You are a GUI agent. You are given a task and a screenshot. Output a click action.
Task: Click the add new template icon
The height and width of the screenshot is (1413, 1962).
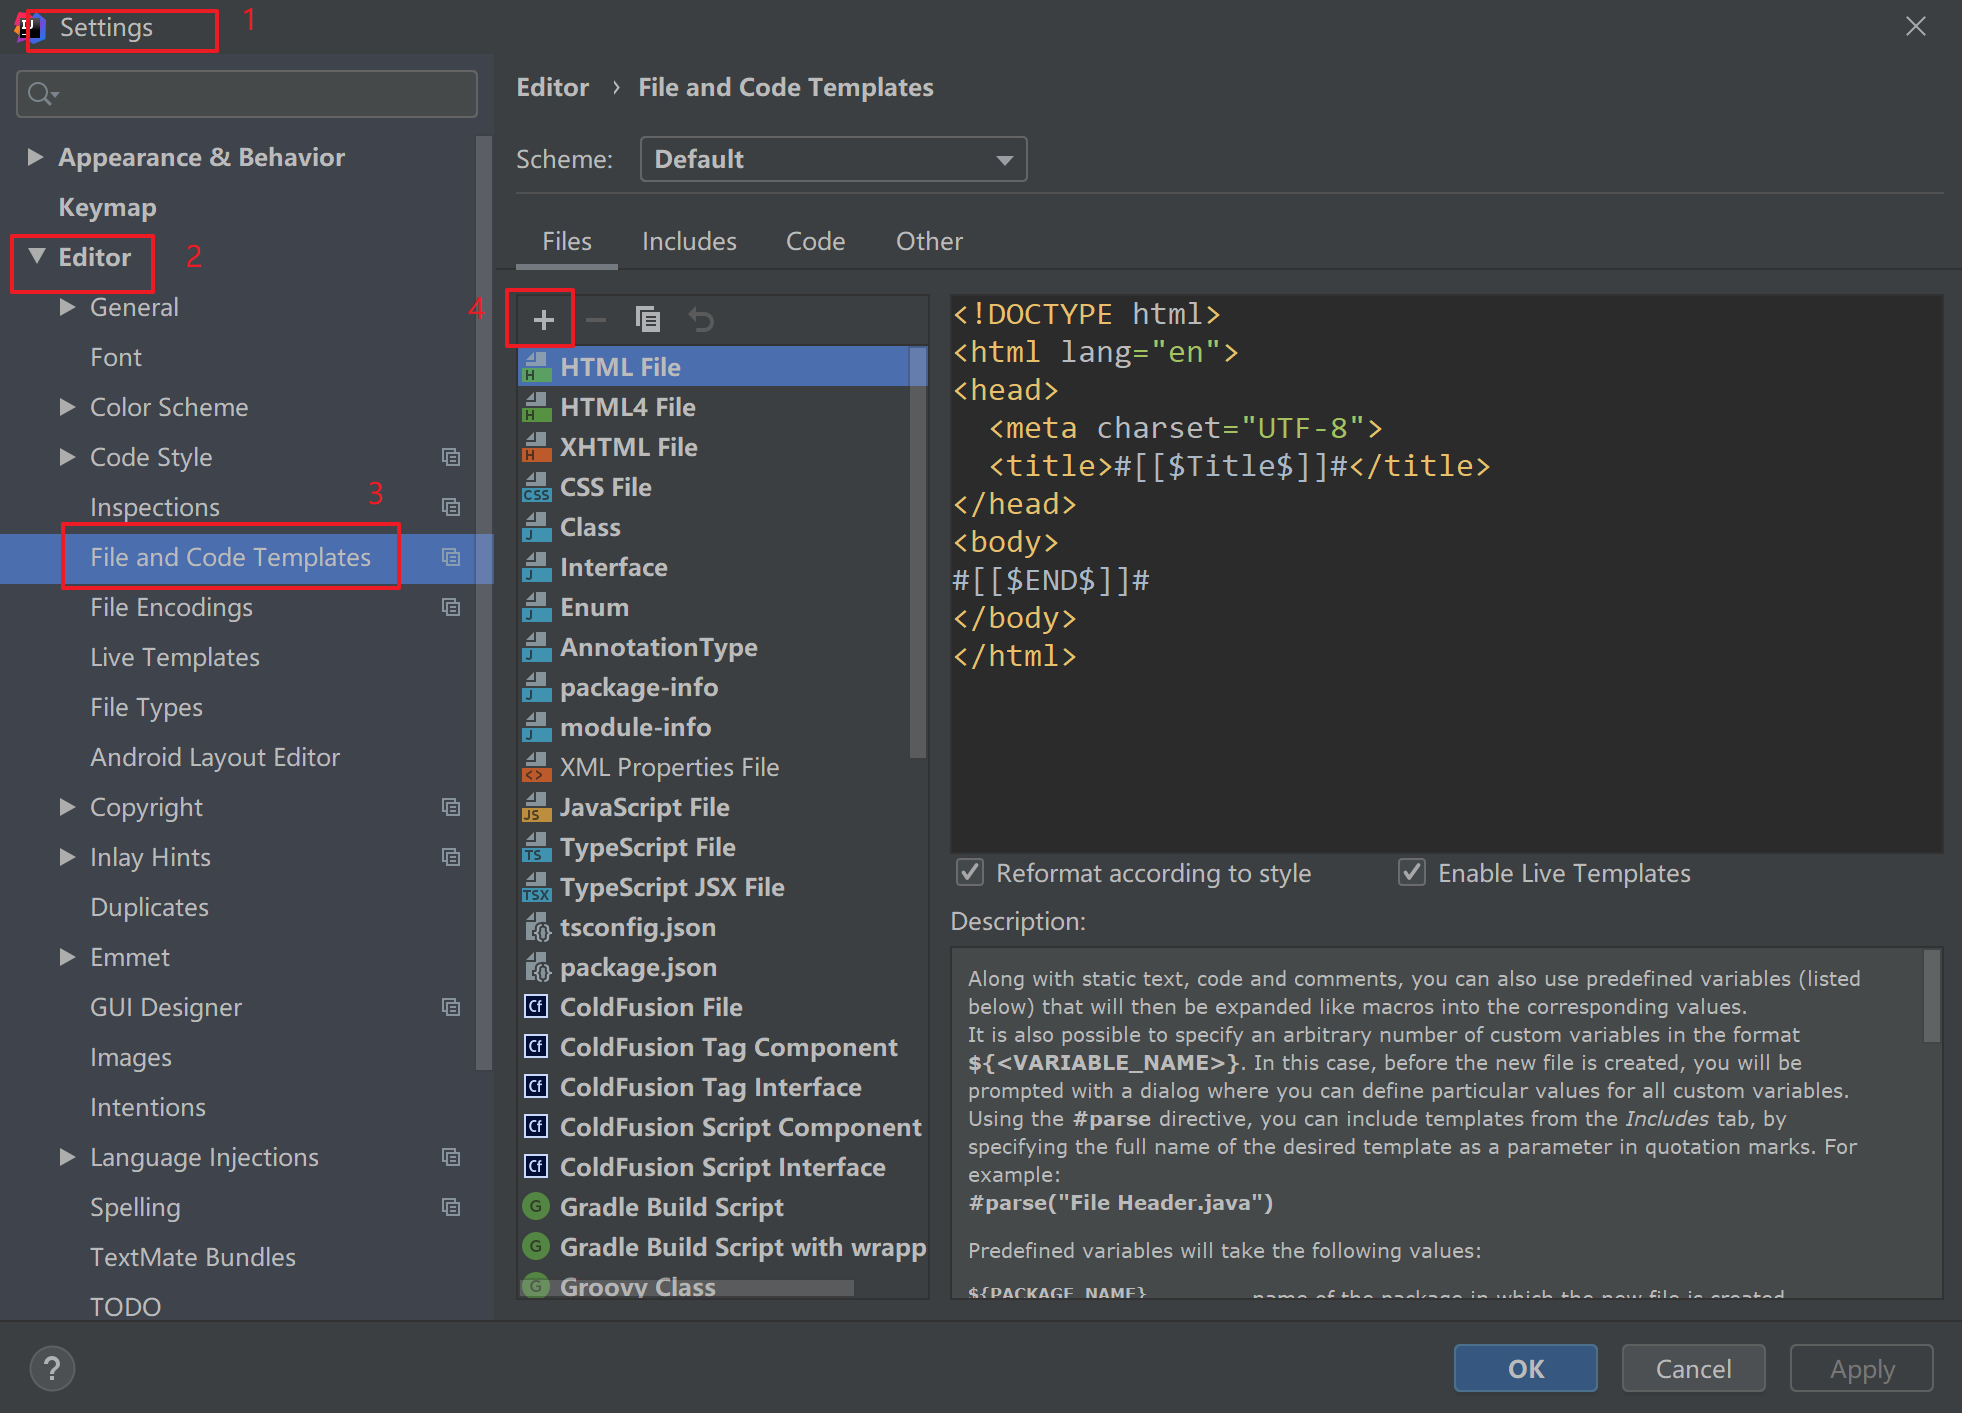542,318
